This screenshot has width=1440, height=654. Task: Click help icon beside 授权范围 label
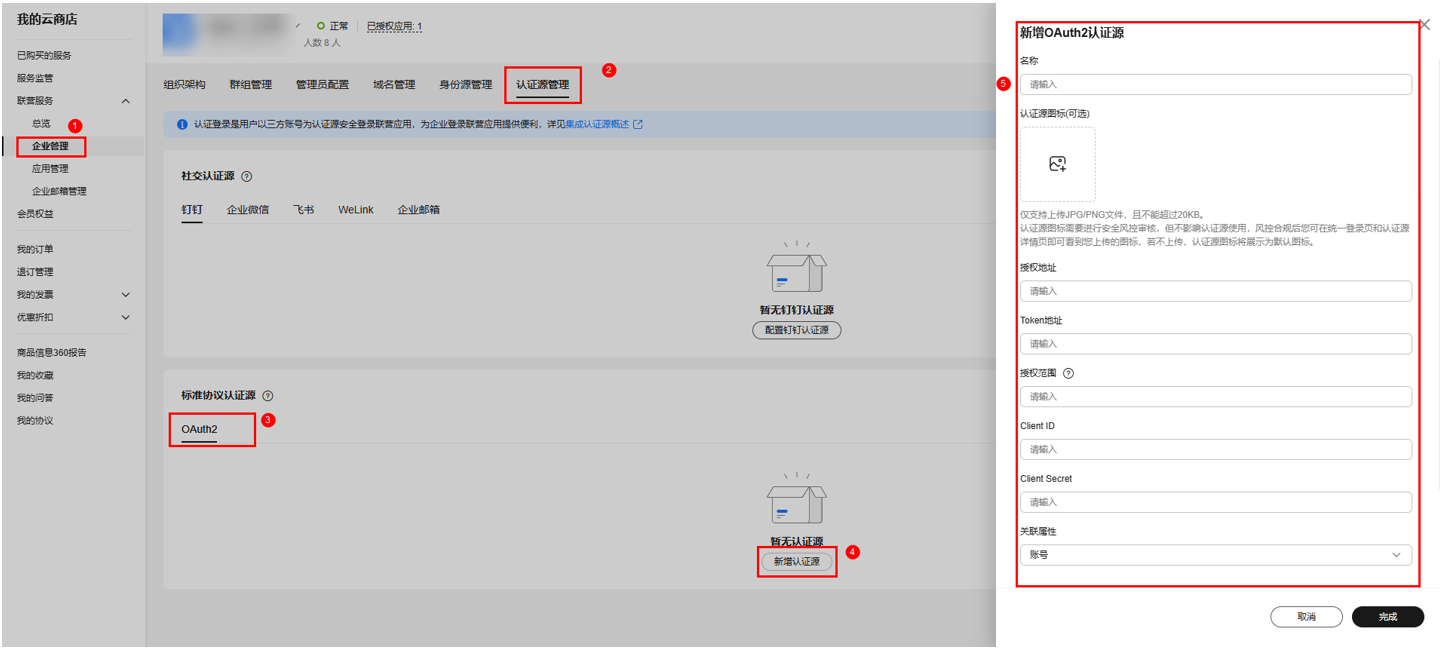tap(1068, 374)
